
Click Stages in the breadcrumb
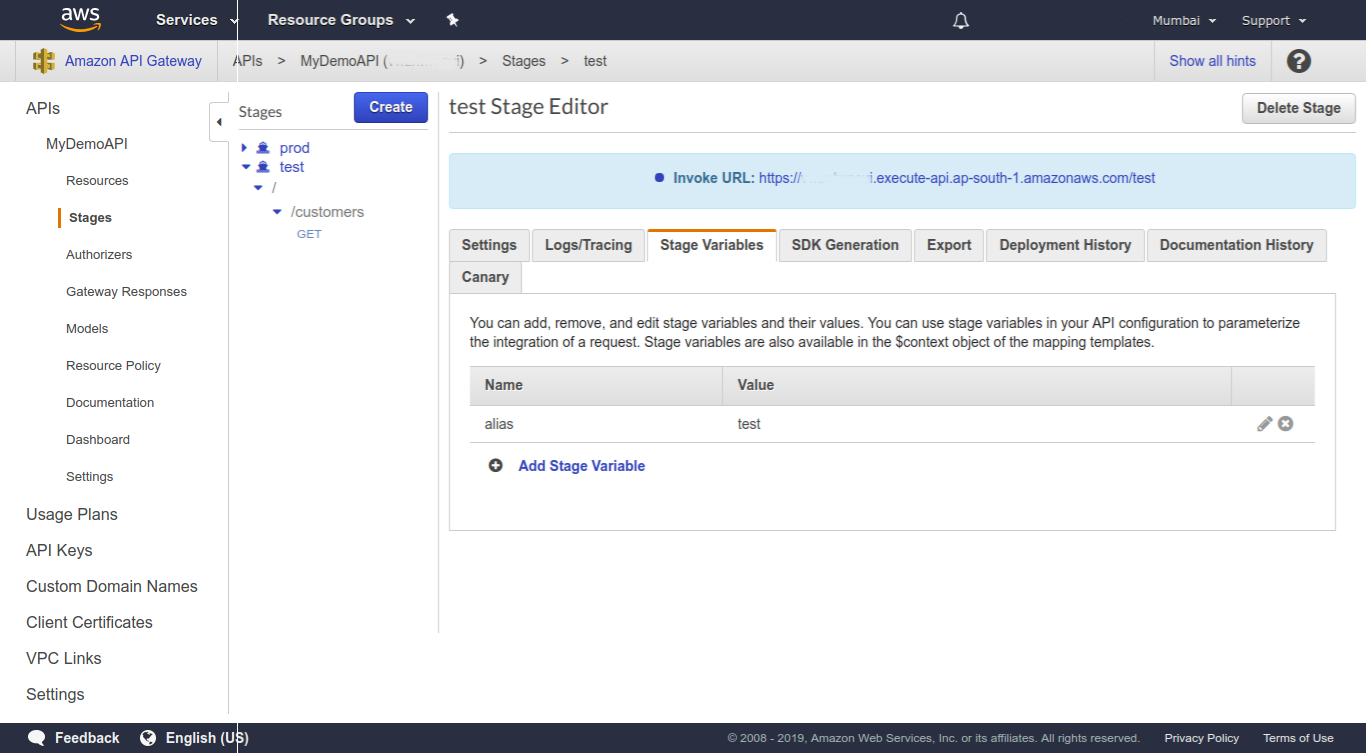tap(524, 61)
